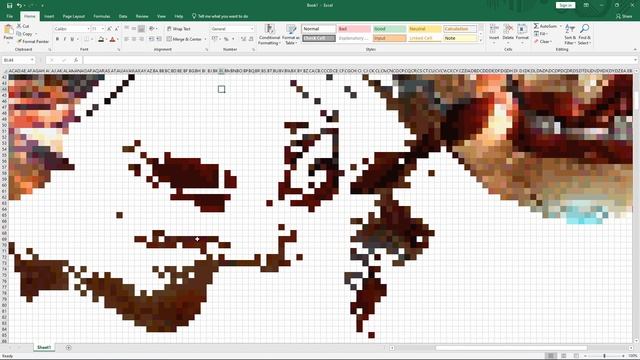Cut the selected cells
This screenshot has width=640, height=360.
(x=23, y=26)
